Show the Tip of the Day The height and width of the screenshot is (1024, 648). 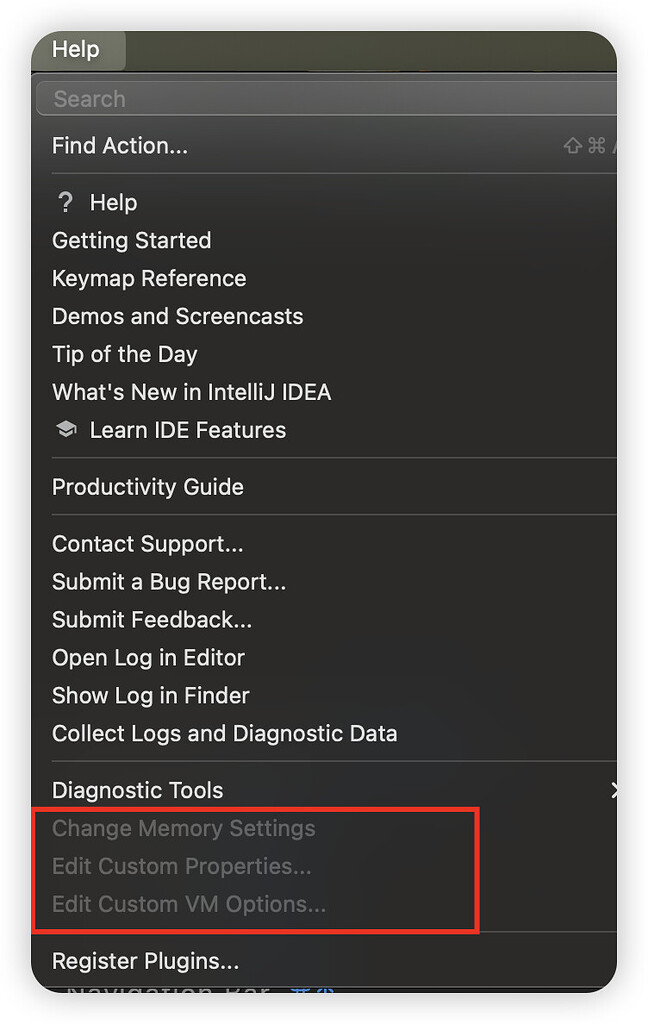tap(124, 354)
